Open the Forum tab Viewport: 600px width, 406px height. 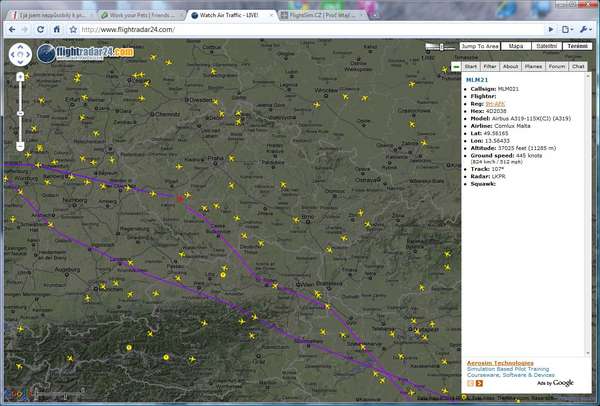click(x=557, y=67)
